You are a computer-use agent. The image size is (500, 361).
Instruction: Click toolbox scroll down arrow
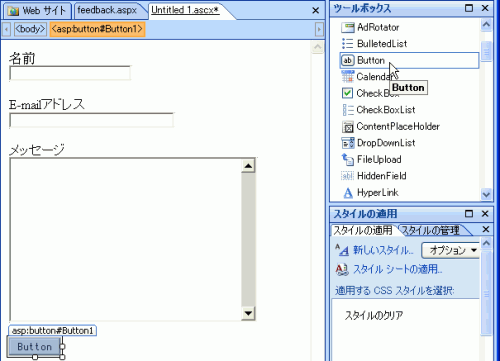pos(486,194)
